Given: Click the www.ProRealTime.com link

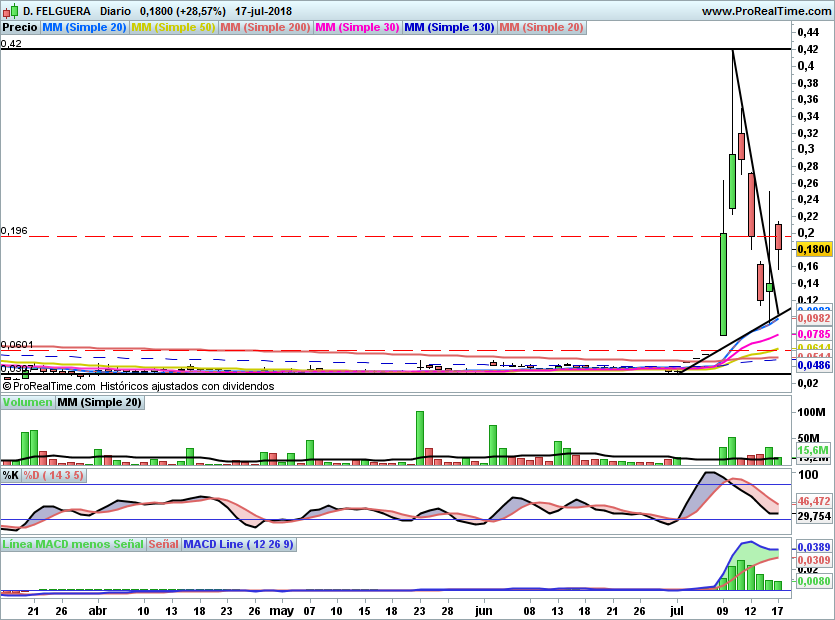Looking at the screenshot, I should click(766, 11).
